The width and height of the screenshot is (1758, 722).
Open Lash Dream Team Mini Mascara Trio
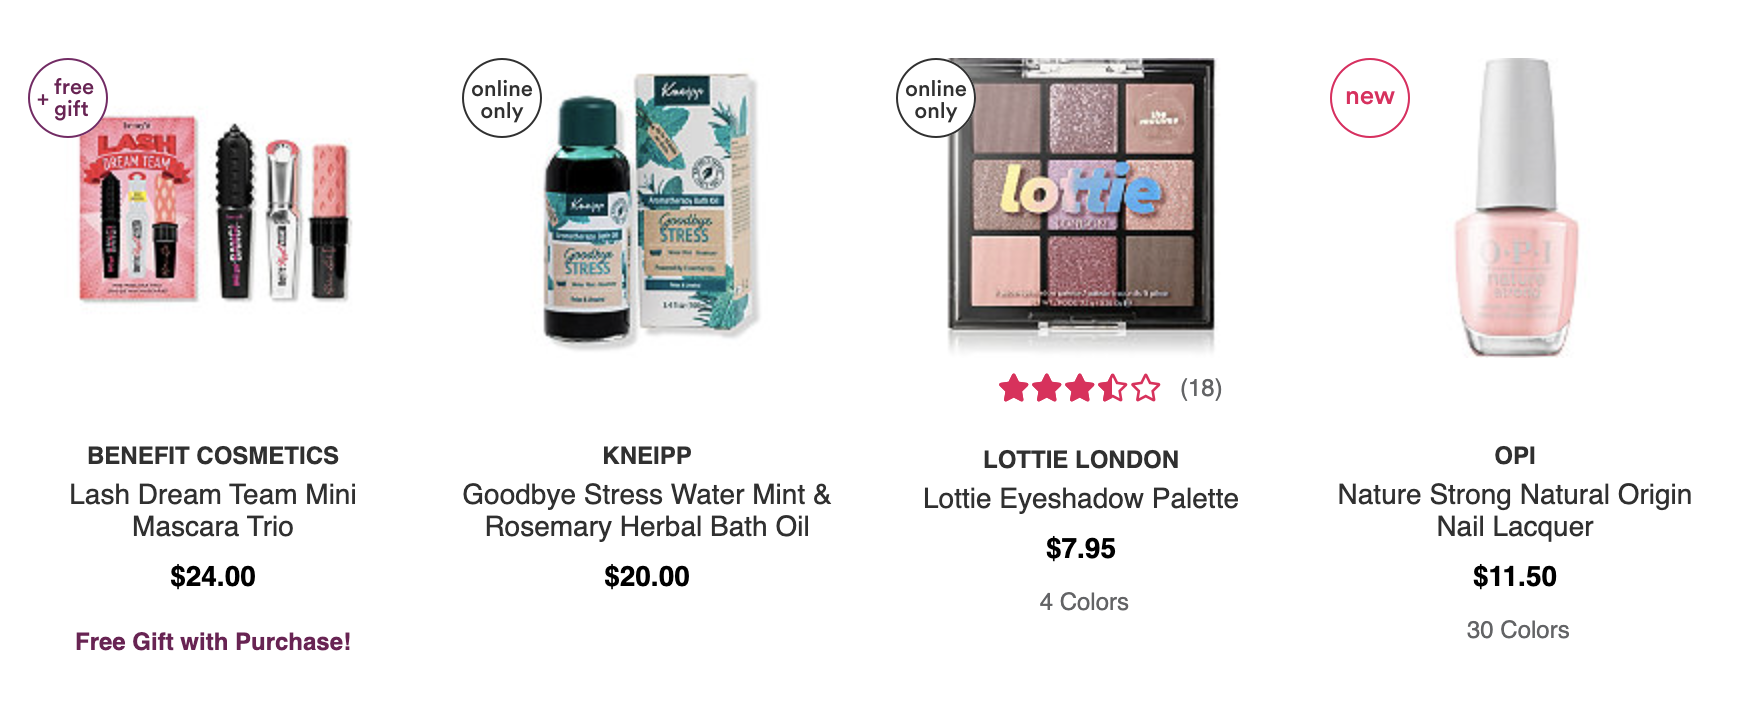pyautogui.click(x=213, y=510)
